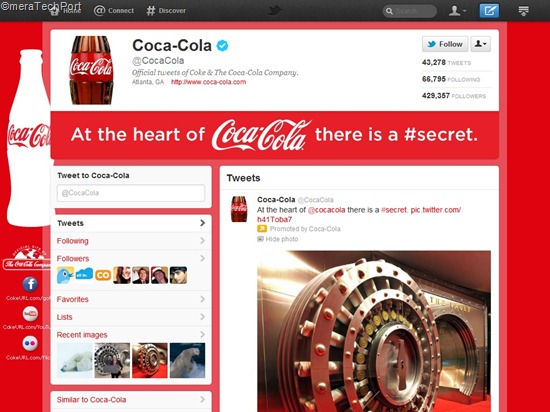Viewport: 550px width, 412px height.
Task: Expand the Recent images section
Action: 131,335
